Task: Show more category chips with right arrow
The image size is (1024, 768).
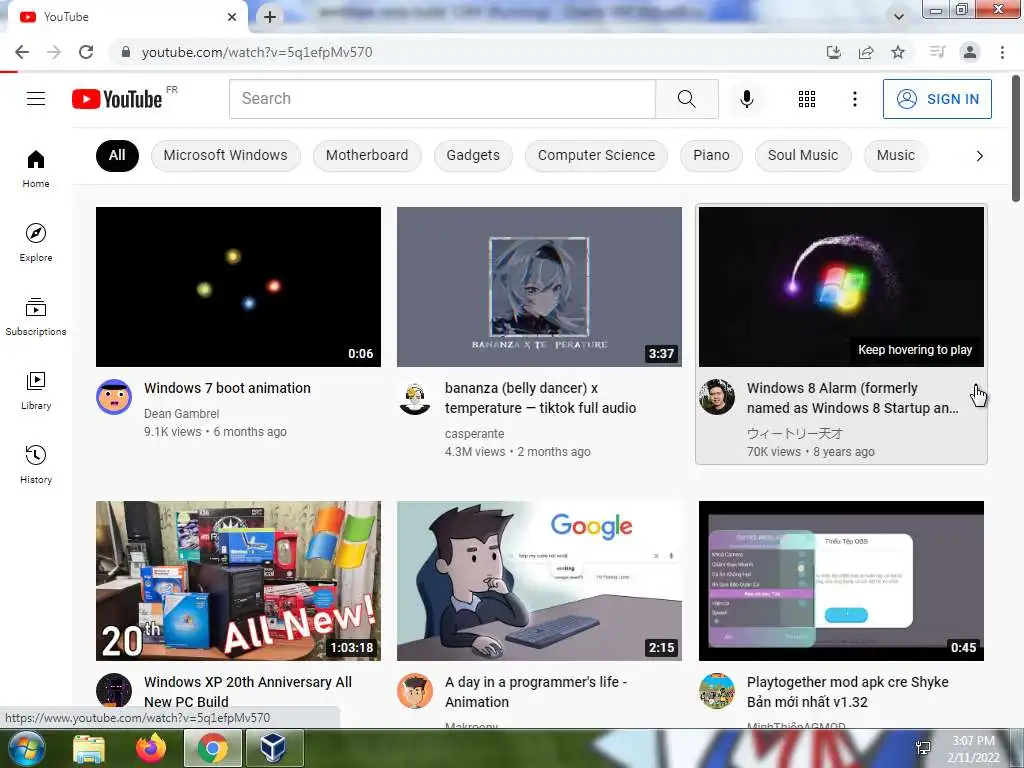Action: (980, 155)
